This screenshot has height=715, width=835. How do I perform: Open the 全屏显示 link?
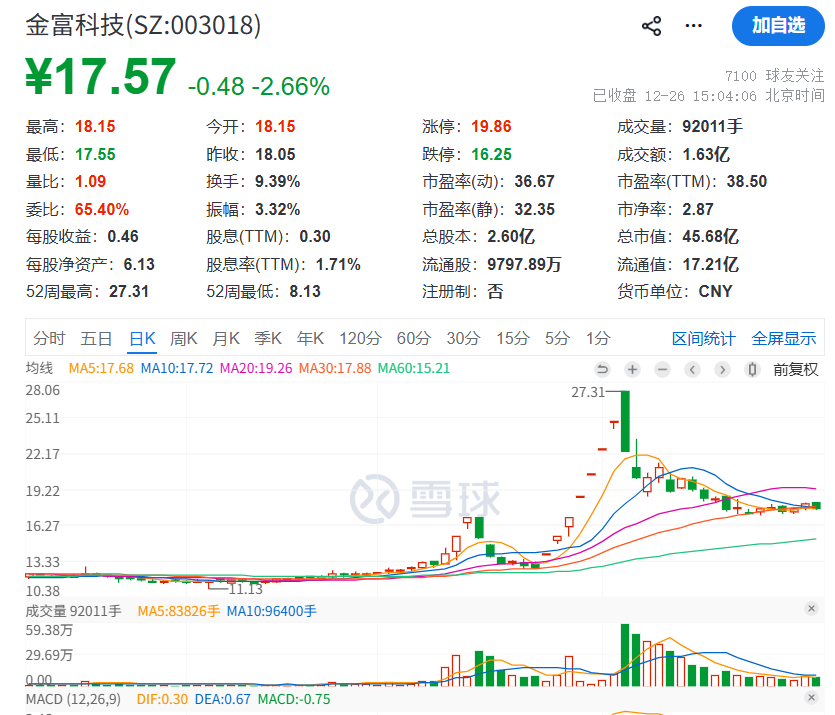click(x=783, y=338)
